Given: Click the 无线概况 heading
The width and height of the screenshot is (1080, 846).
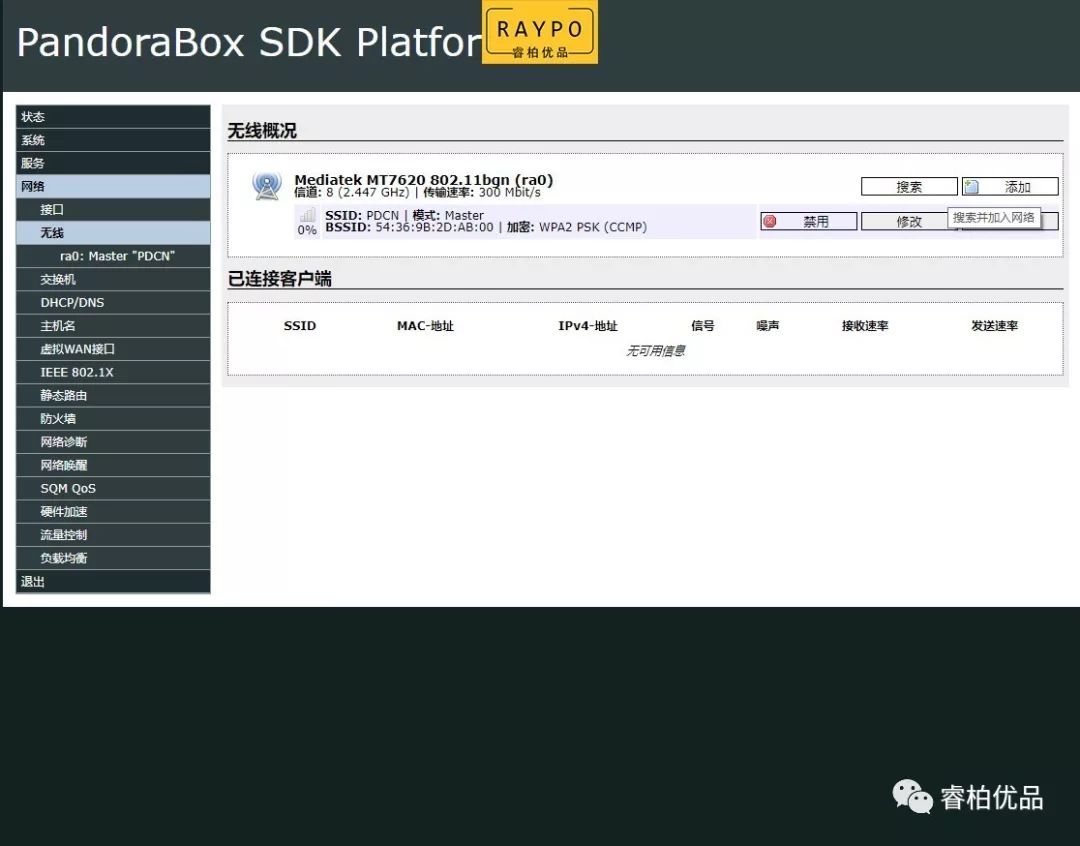Looking at the screenshot, I should (262, 130).
